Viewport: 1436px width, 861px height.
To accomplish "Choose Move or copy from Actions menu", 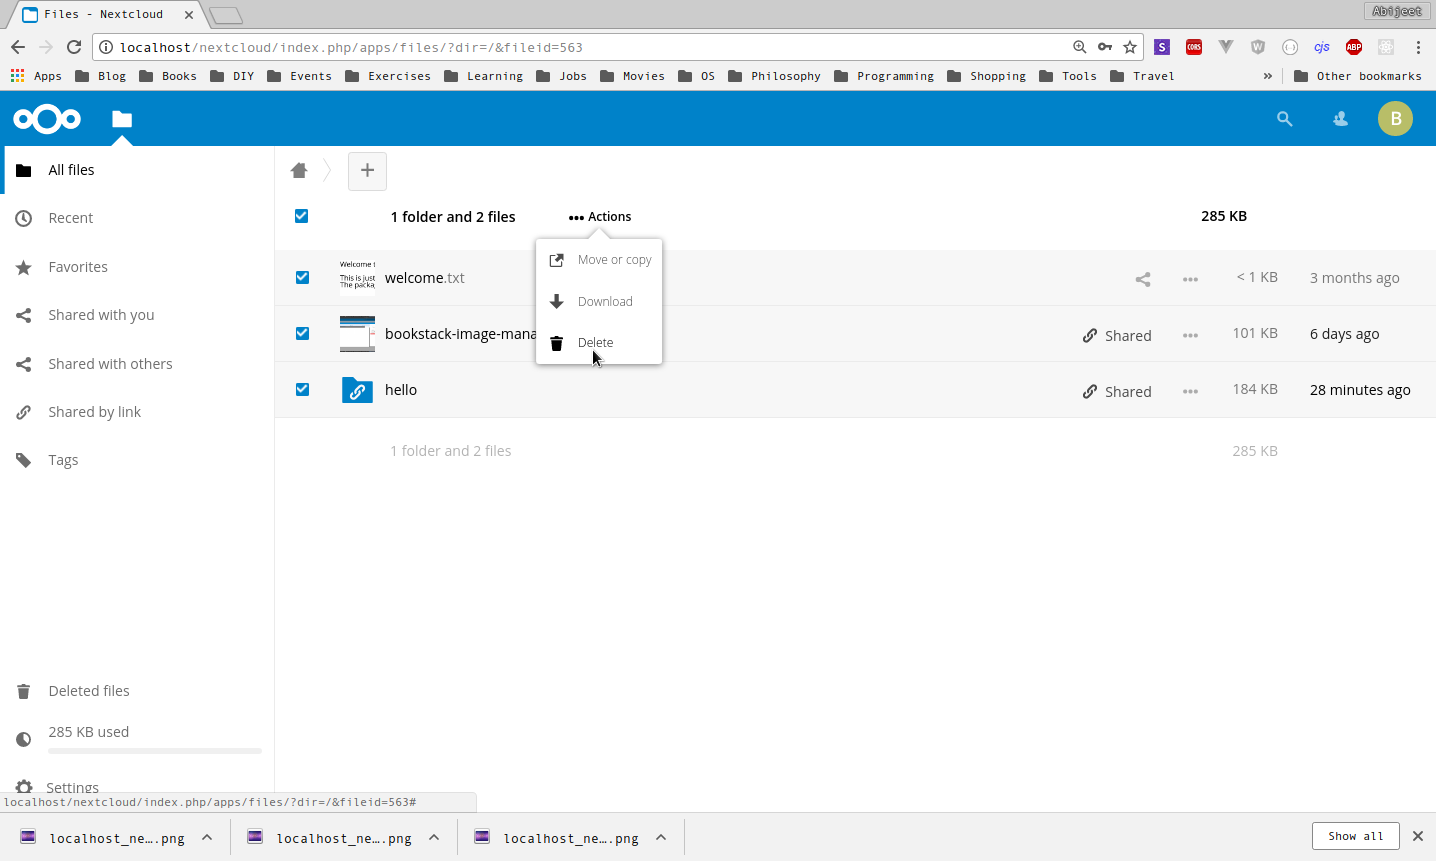I will [x=614, y=259].
